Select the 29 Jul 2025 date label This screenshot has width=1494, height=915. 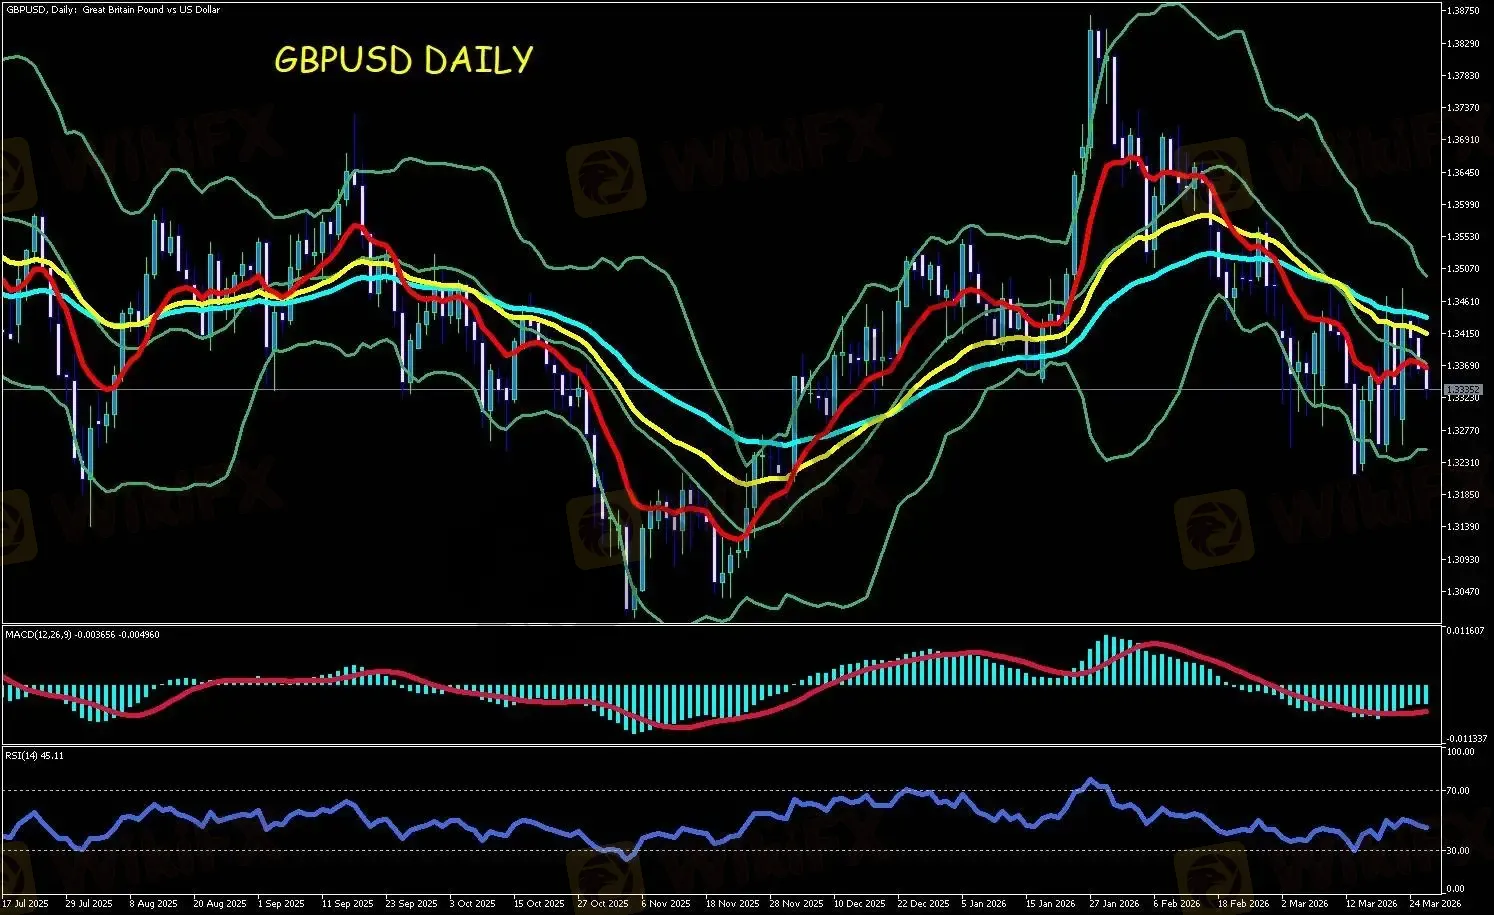coord(88,904)
